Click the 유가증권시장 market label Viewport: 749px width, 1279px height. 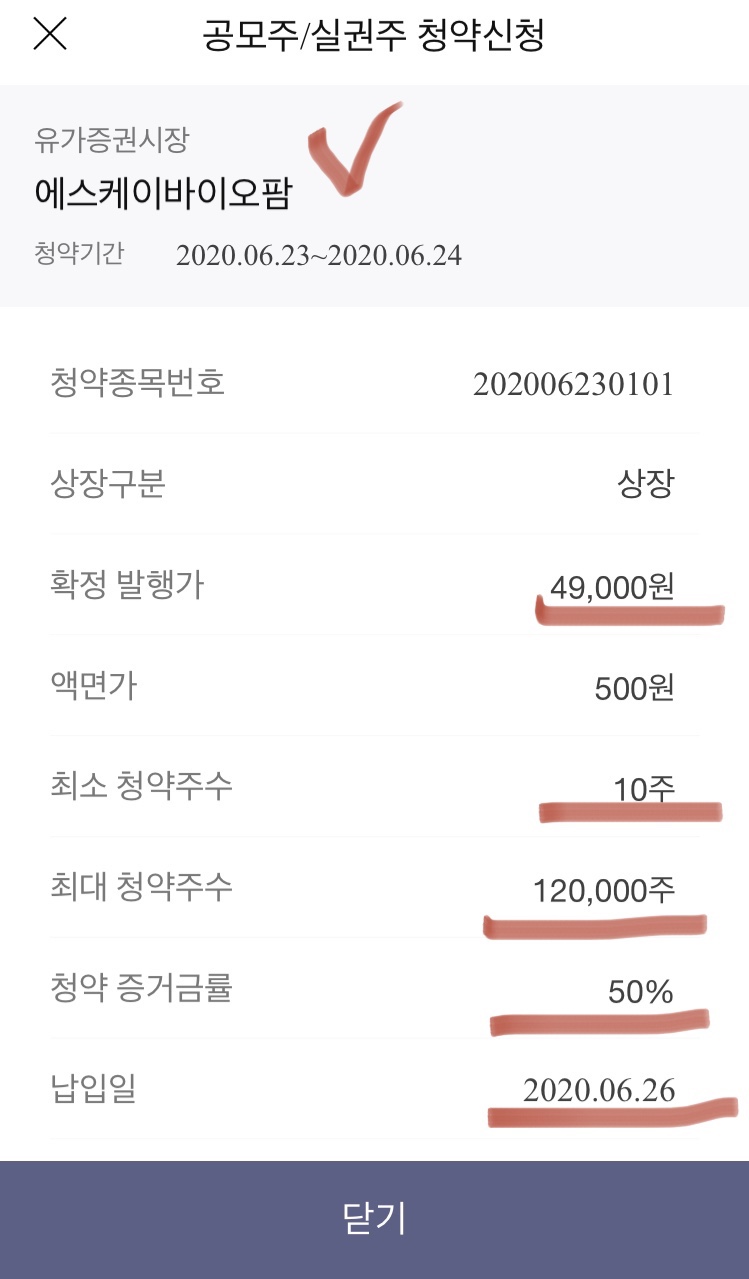[111, 141]
